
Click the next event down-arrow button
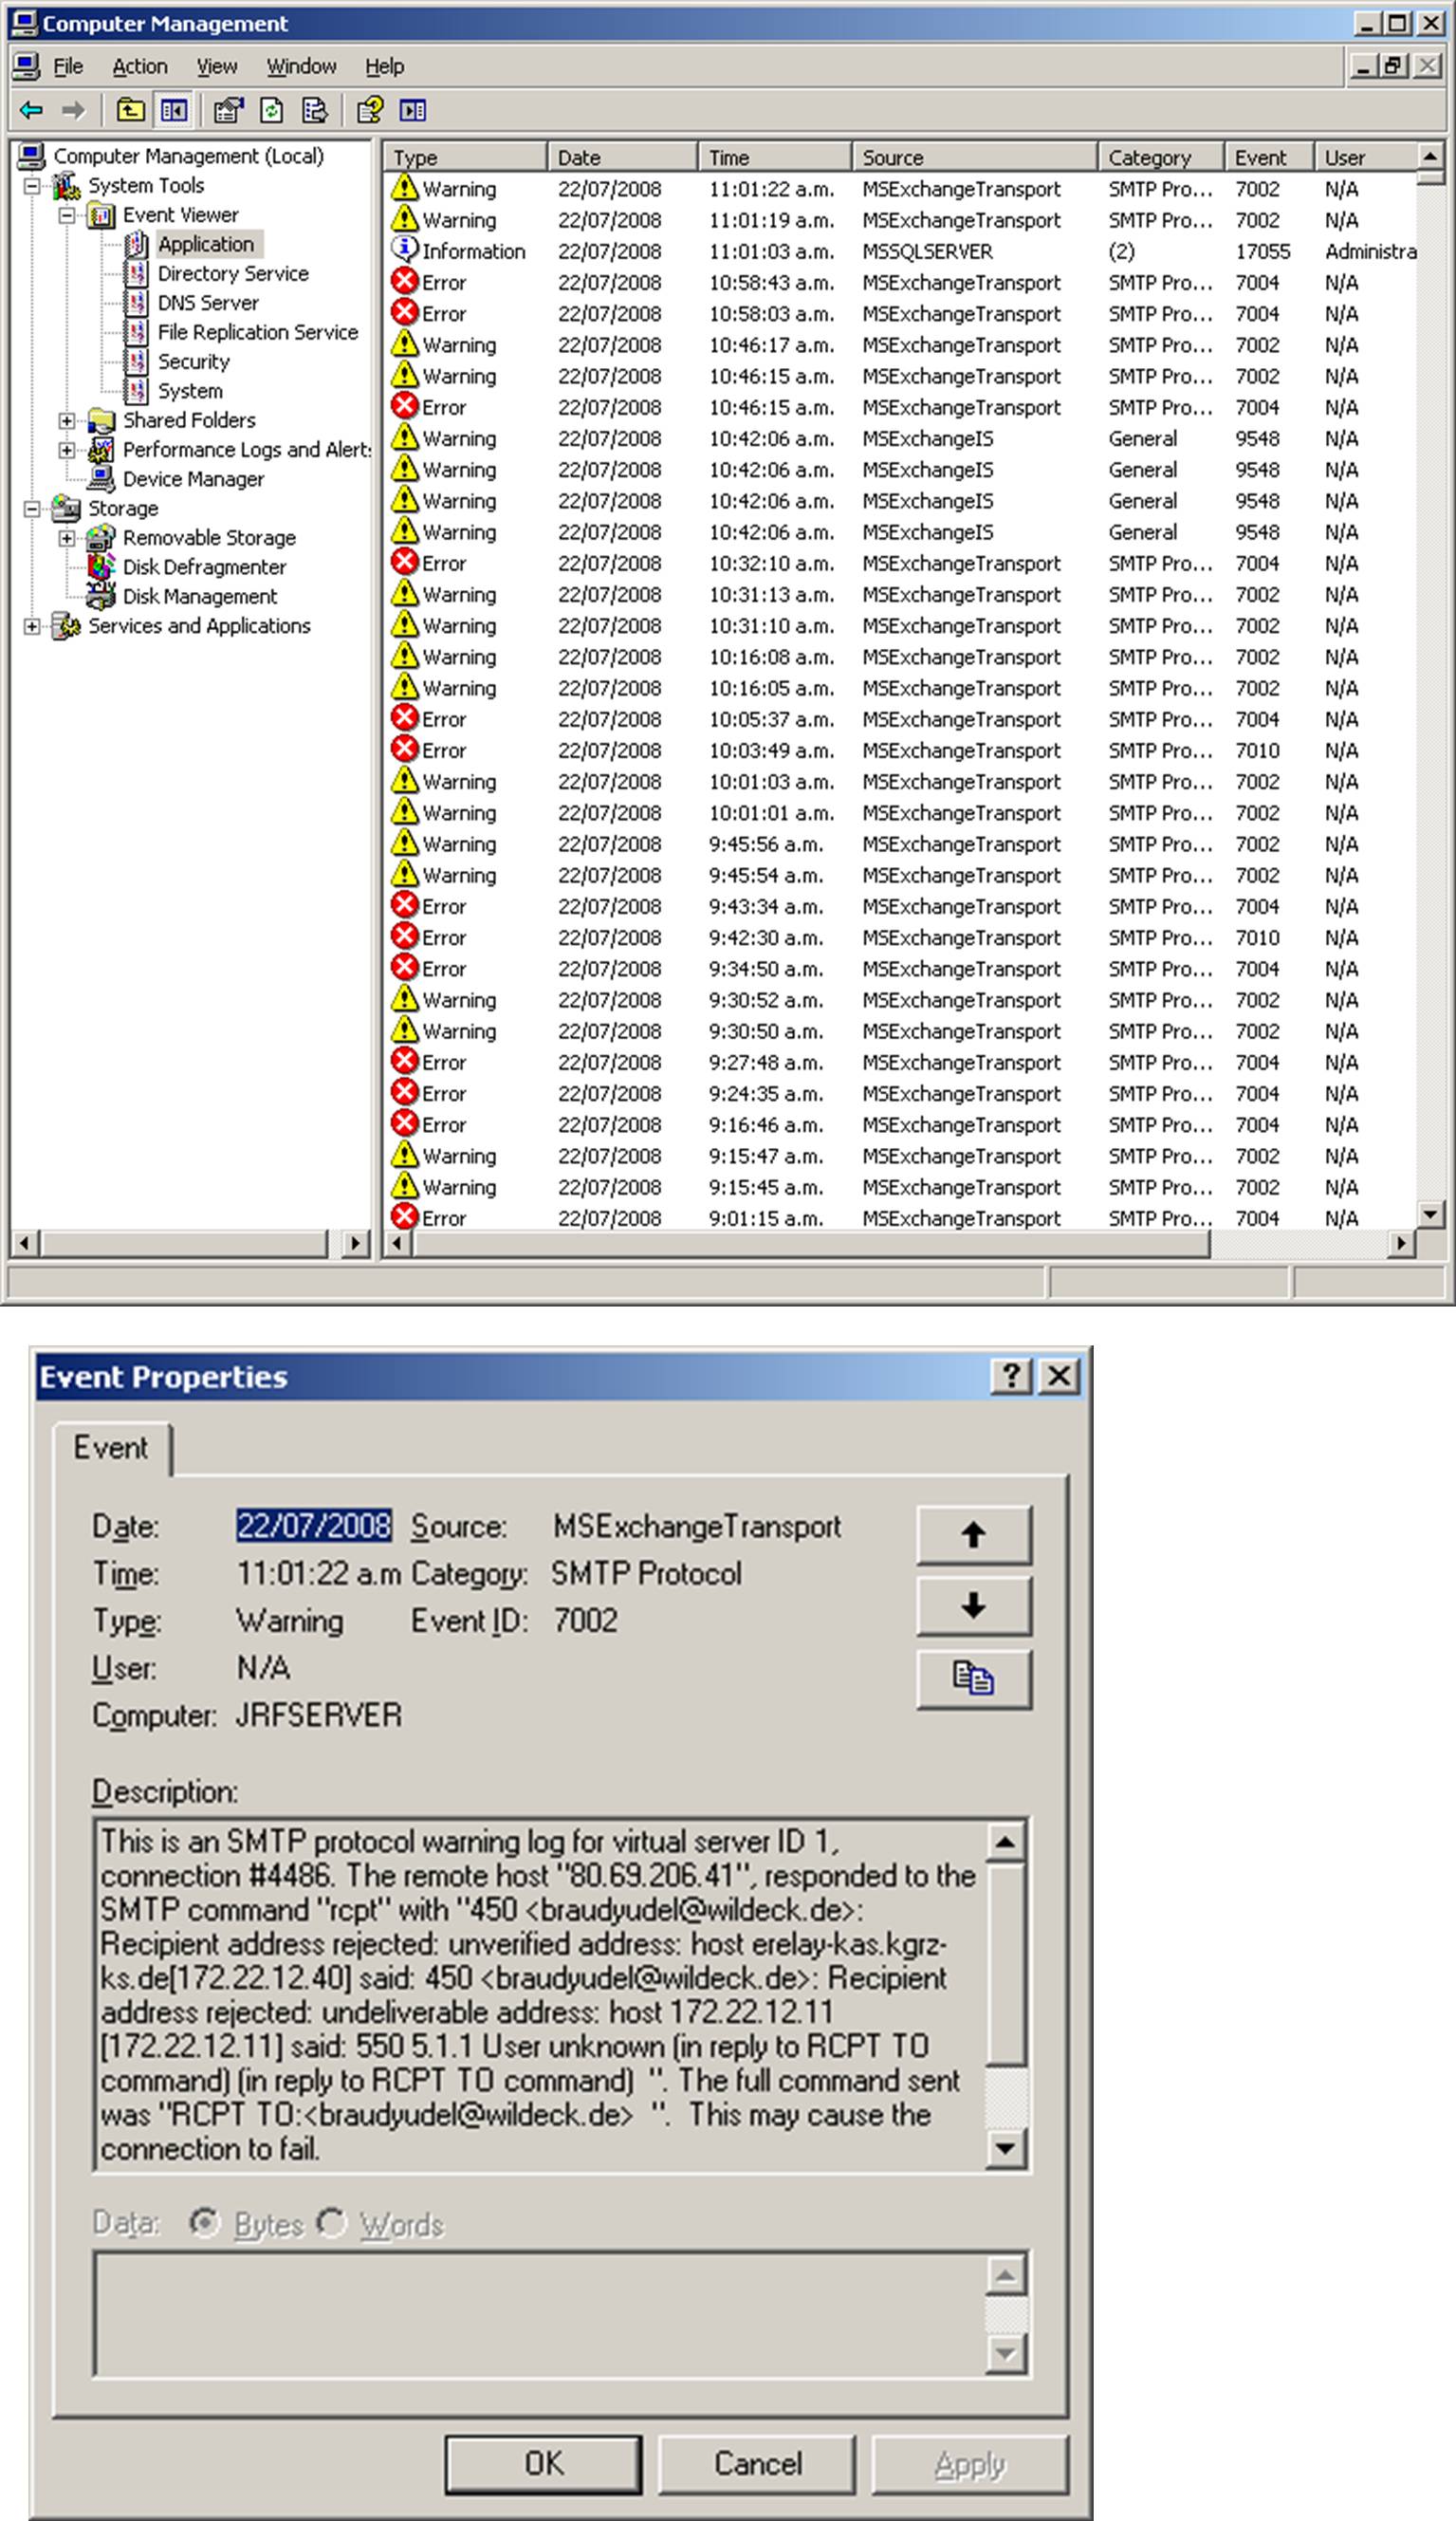pos(973,1605)
